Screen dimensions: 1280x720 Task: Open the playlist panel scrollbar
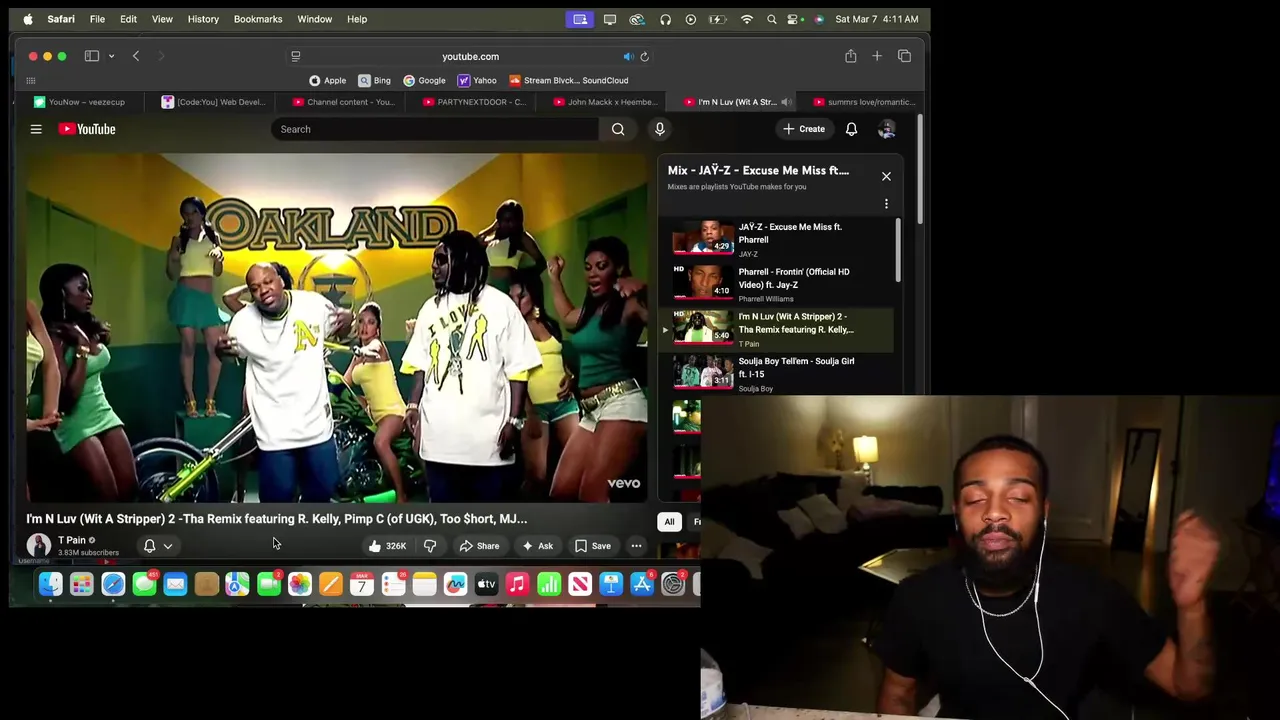click(897, 251)
